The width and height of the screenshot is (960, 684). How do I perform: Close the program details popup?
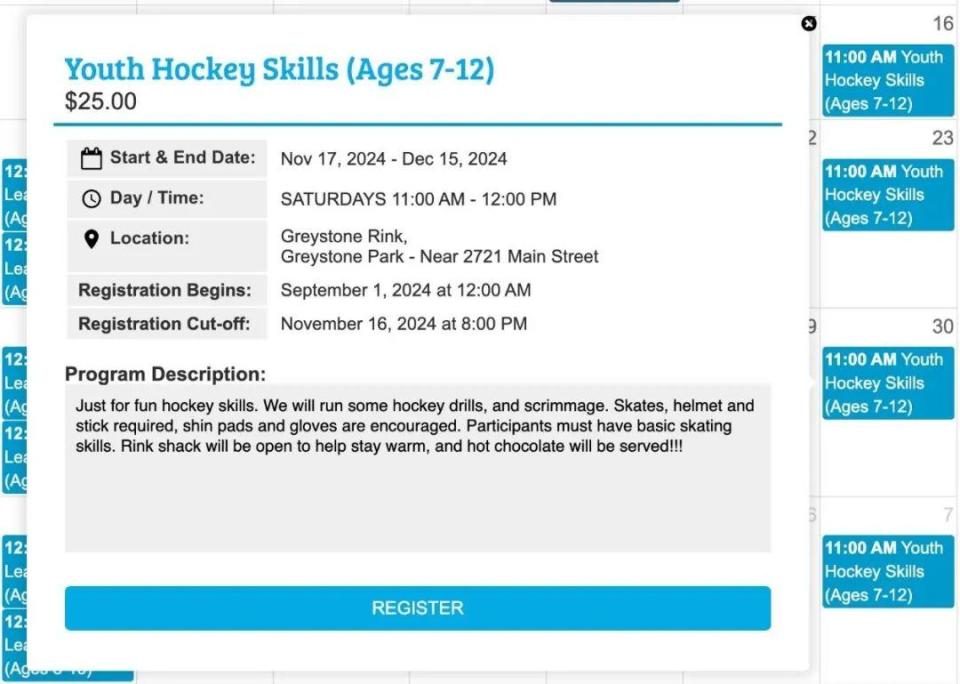click(809, 24)
